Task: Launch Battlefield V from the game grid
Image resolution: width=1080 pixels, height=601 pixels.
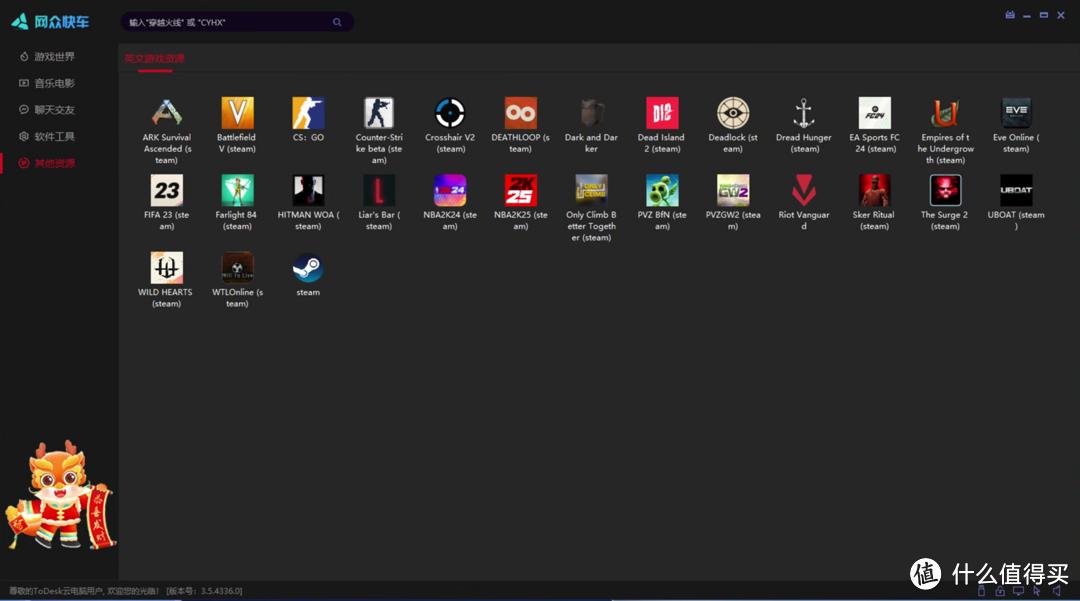Action: 237,113
